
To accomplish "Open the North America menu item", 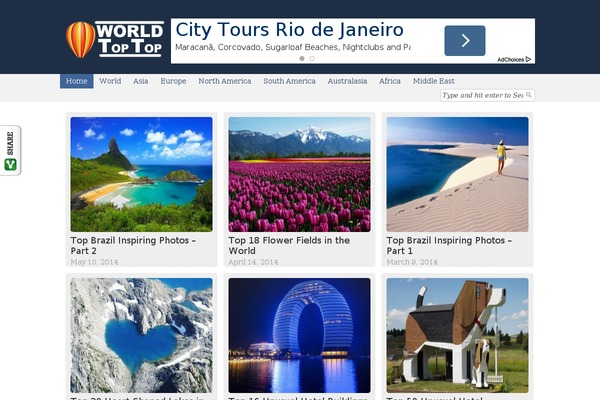I will click(225, 81).
